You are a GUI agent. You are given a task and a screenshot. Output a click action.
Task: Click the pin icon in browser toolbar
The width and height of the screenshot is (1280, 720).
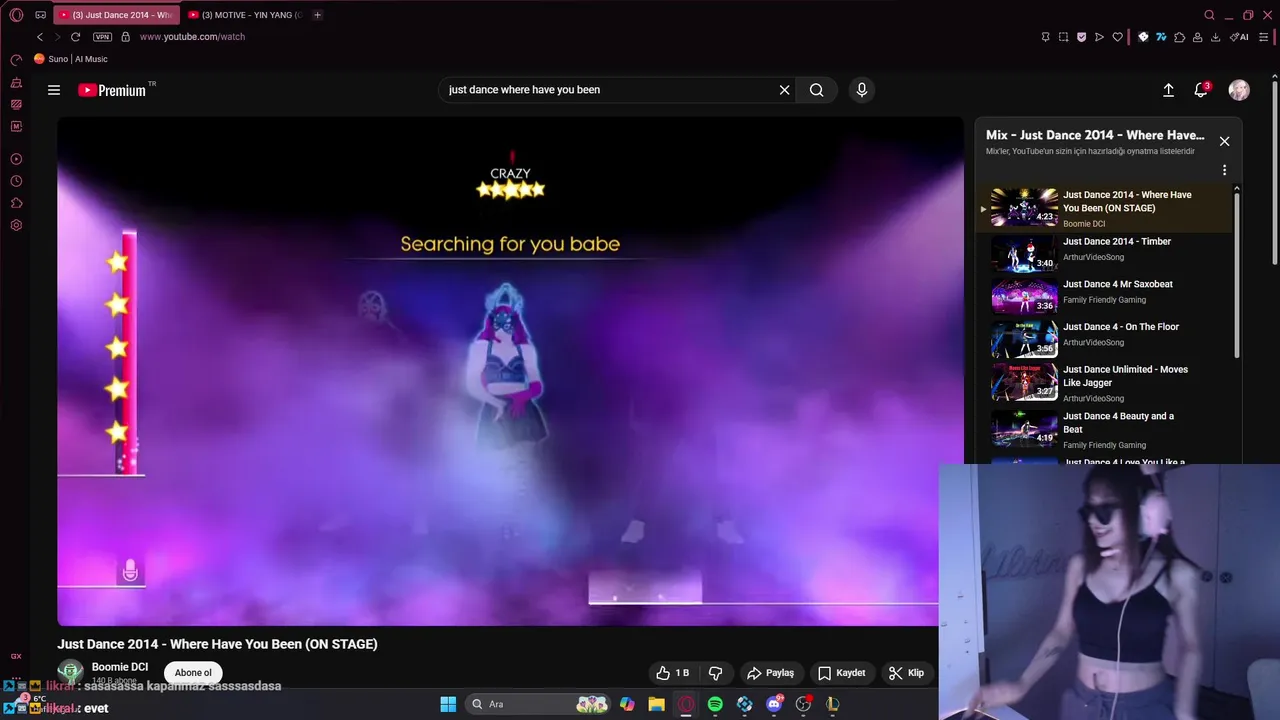tap(1046, 37)
